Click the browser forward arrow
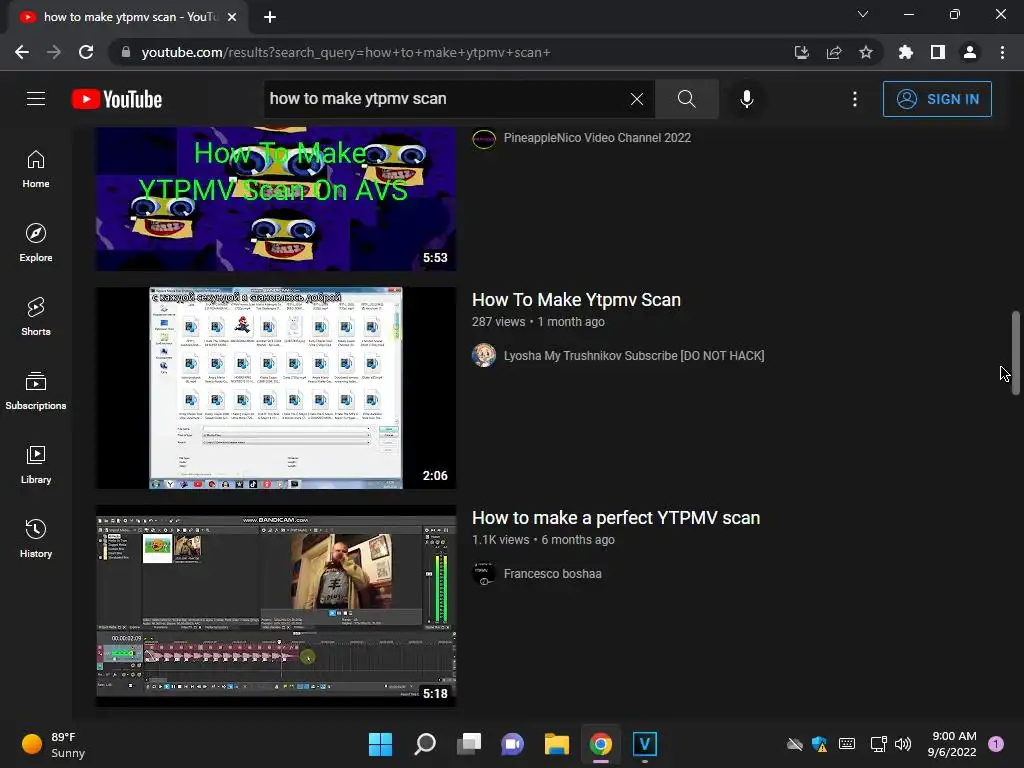The width and height of the screenshot is (1024, 768). pyautogui.click(x=54, y=52)
